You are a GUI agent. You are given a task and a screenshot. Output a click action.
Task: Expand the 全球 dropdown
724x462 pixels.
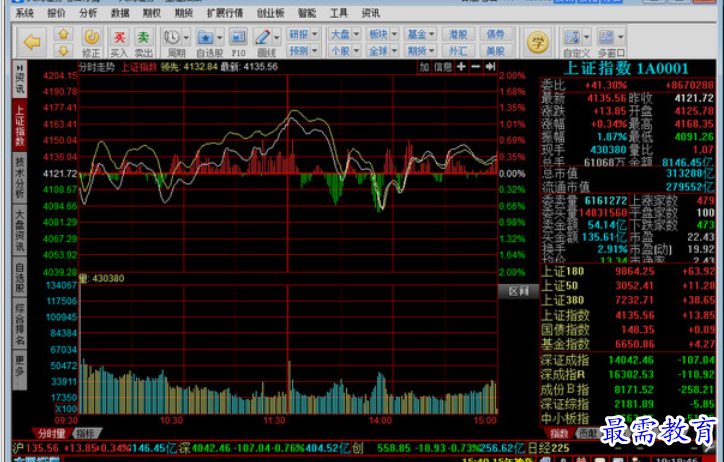coord(394,50)
